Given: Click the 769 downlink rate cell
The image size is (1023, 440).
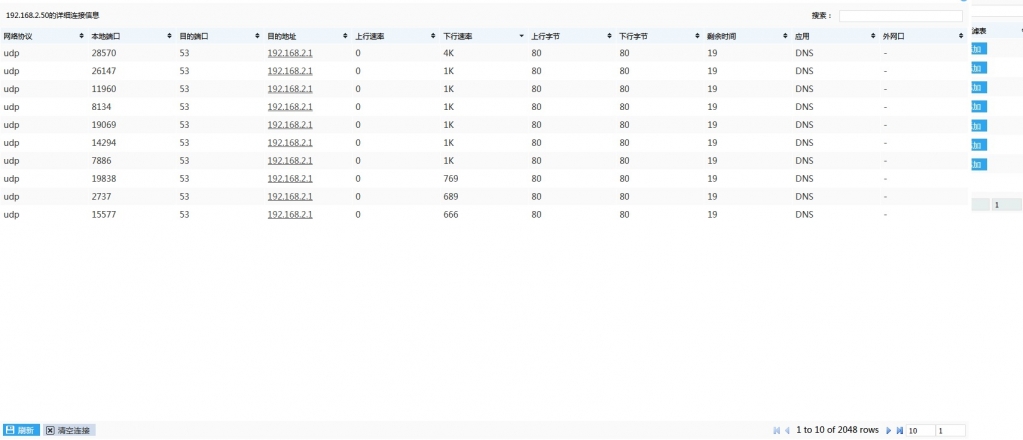Looking at the screenshot, I should click(451, 178).
